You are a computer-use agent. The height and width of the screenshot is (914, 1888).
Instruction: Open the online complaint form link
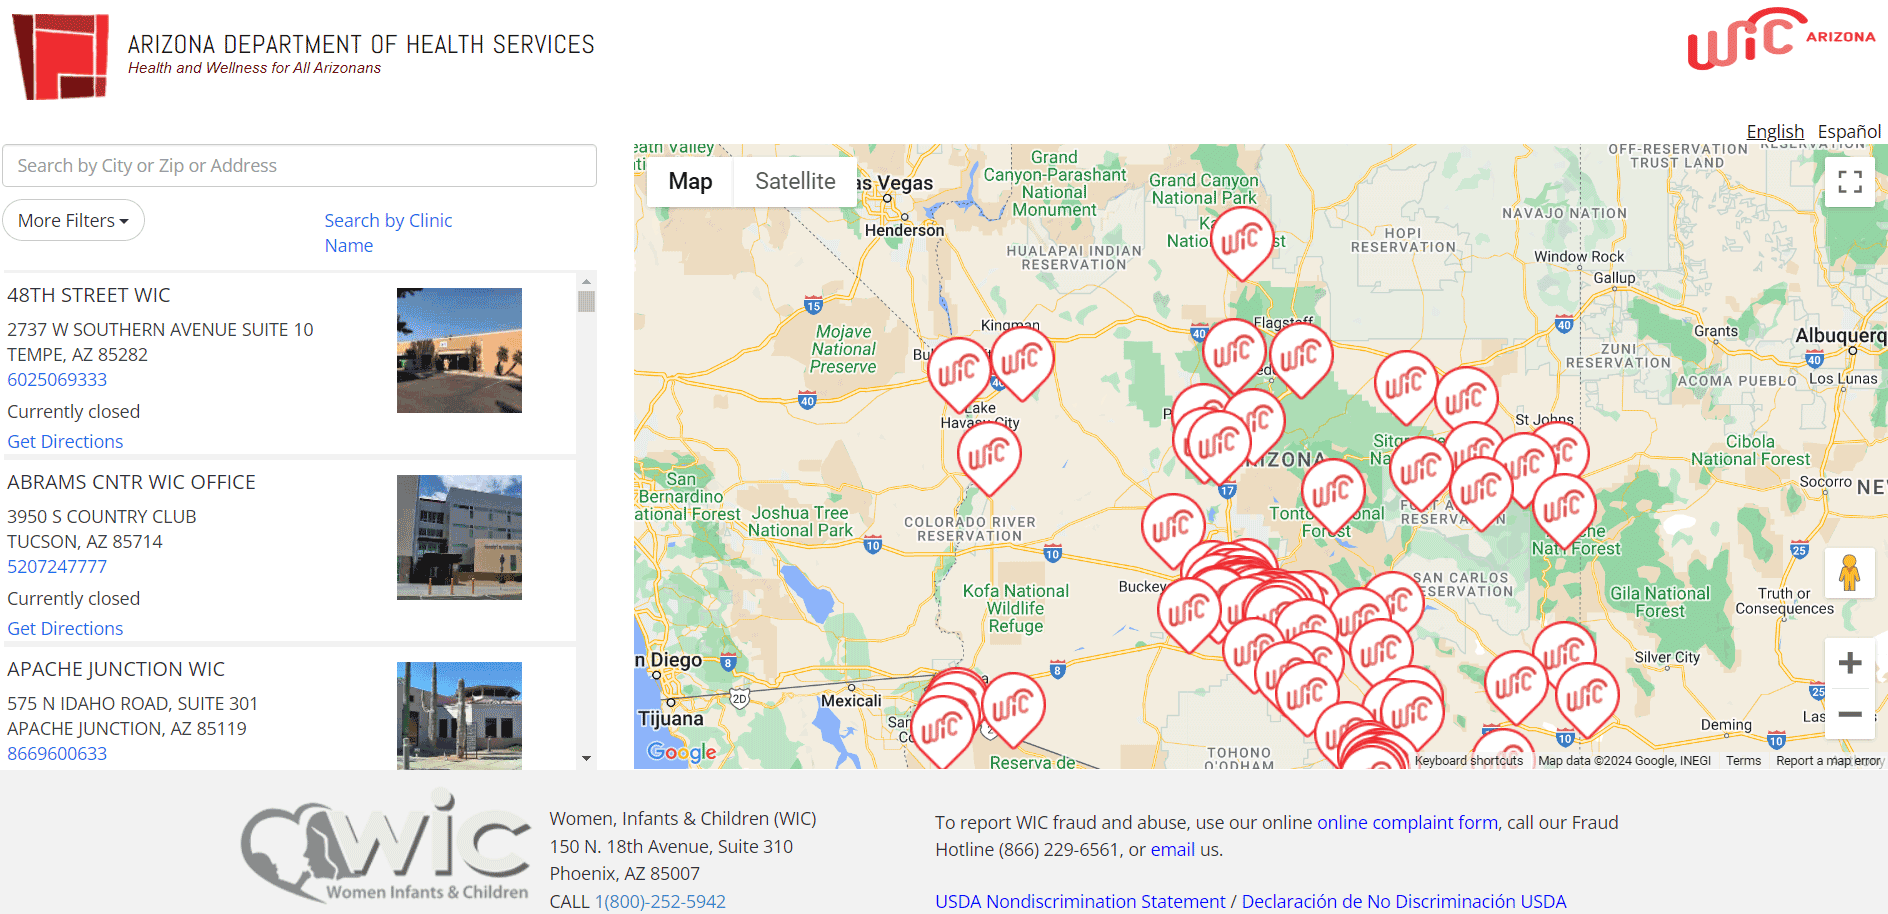[1407, 823]
